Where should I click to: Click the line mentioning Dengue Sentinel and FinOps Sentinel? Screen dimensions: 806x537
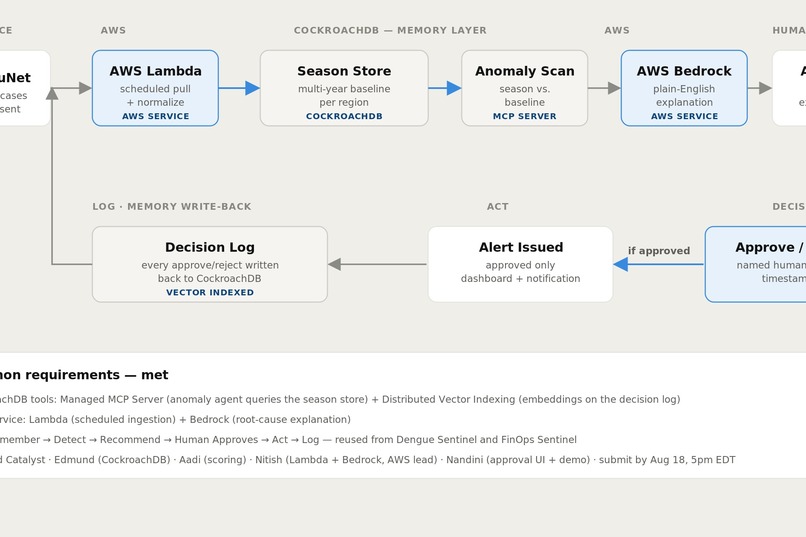point(288,439)
